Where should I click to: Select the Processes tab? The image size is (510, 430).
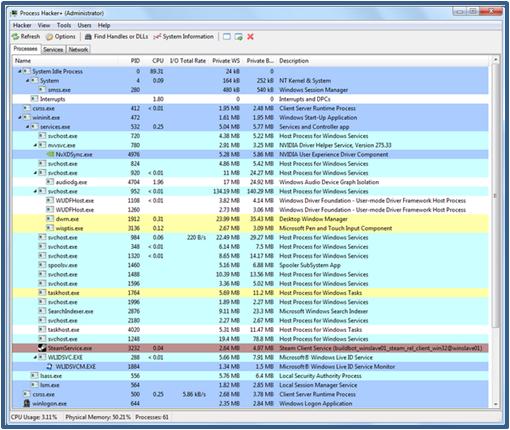26,49
